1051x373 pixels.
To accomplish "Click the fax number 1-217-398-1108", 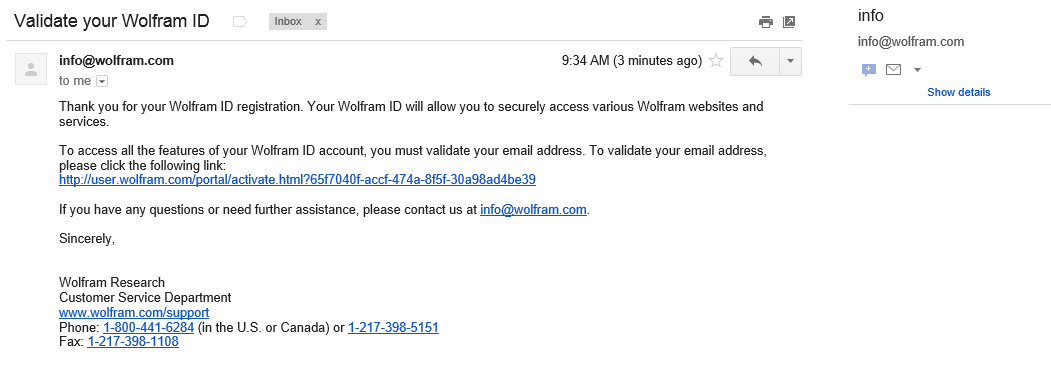I will (133, 341).
